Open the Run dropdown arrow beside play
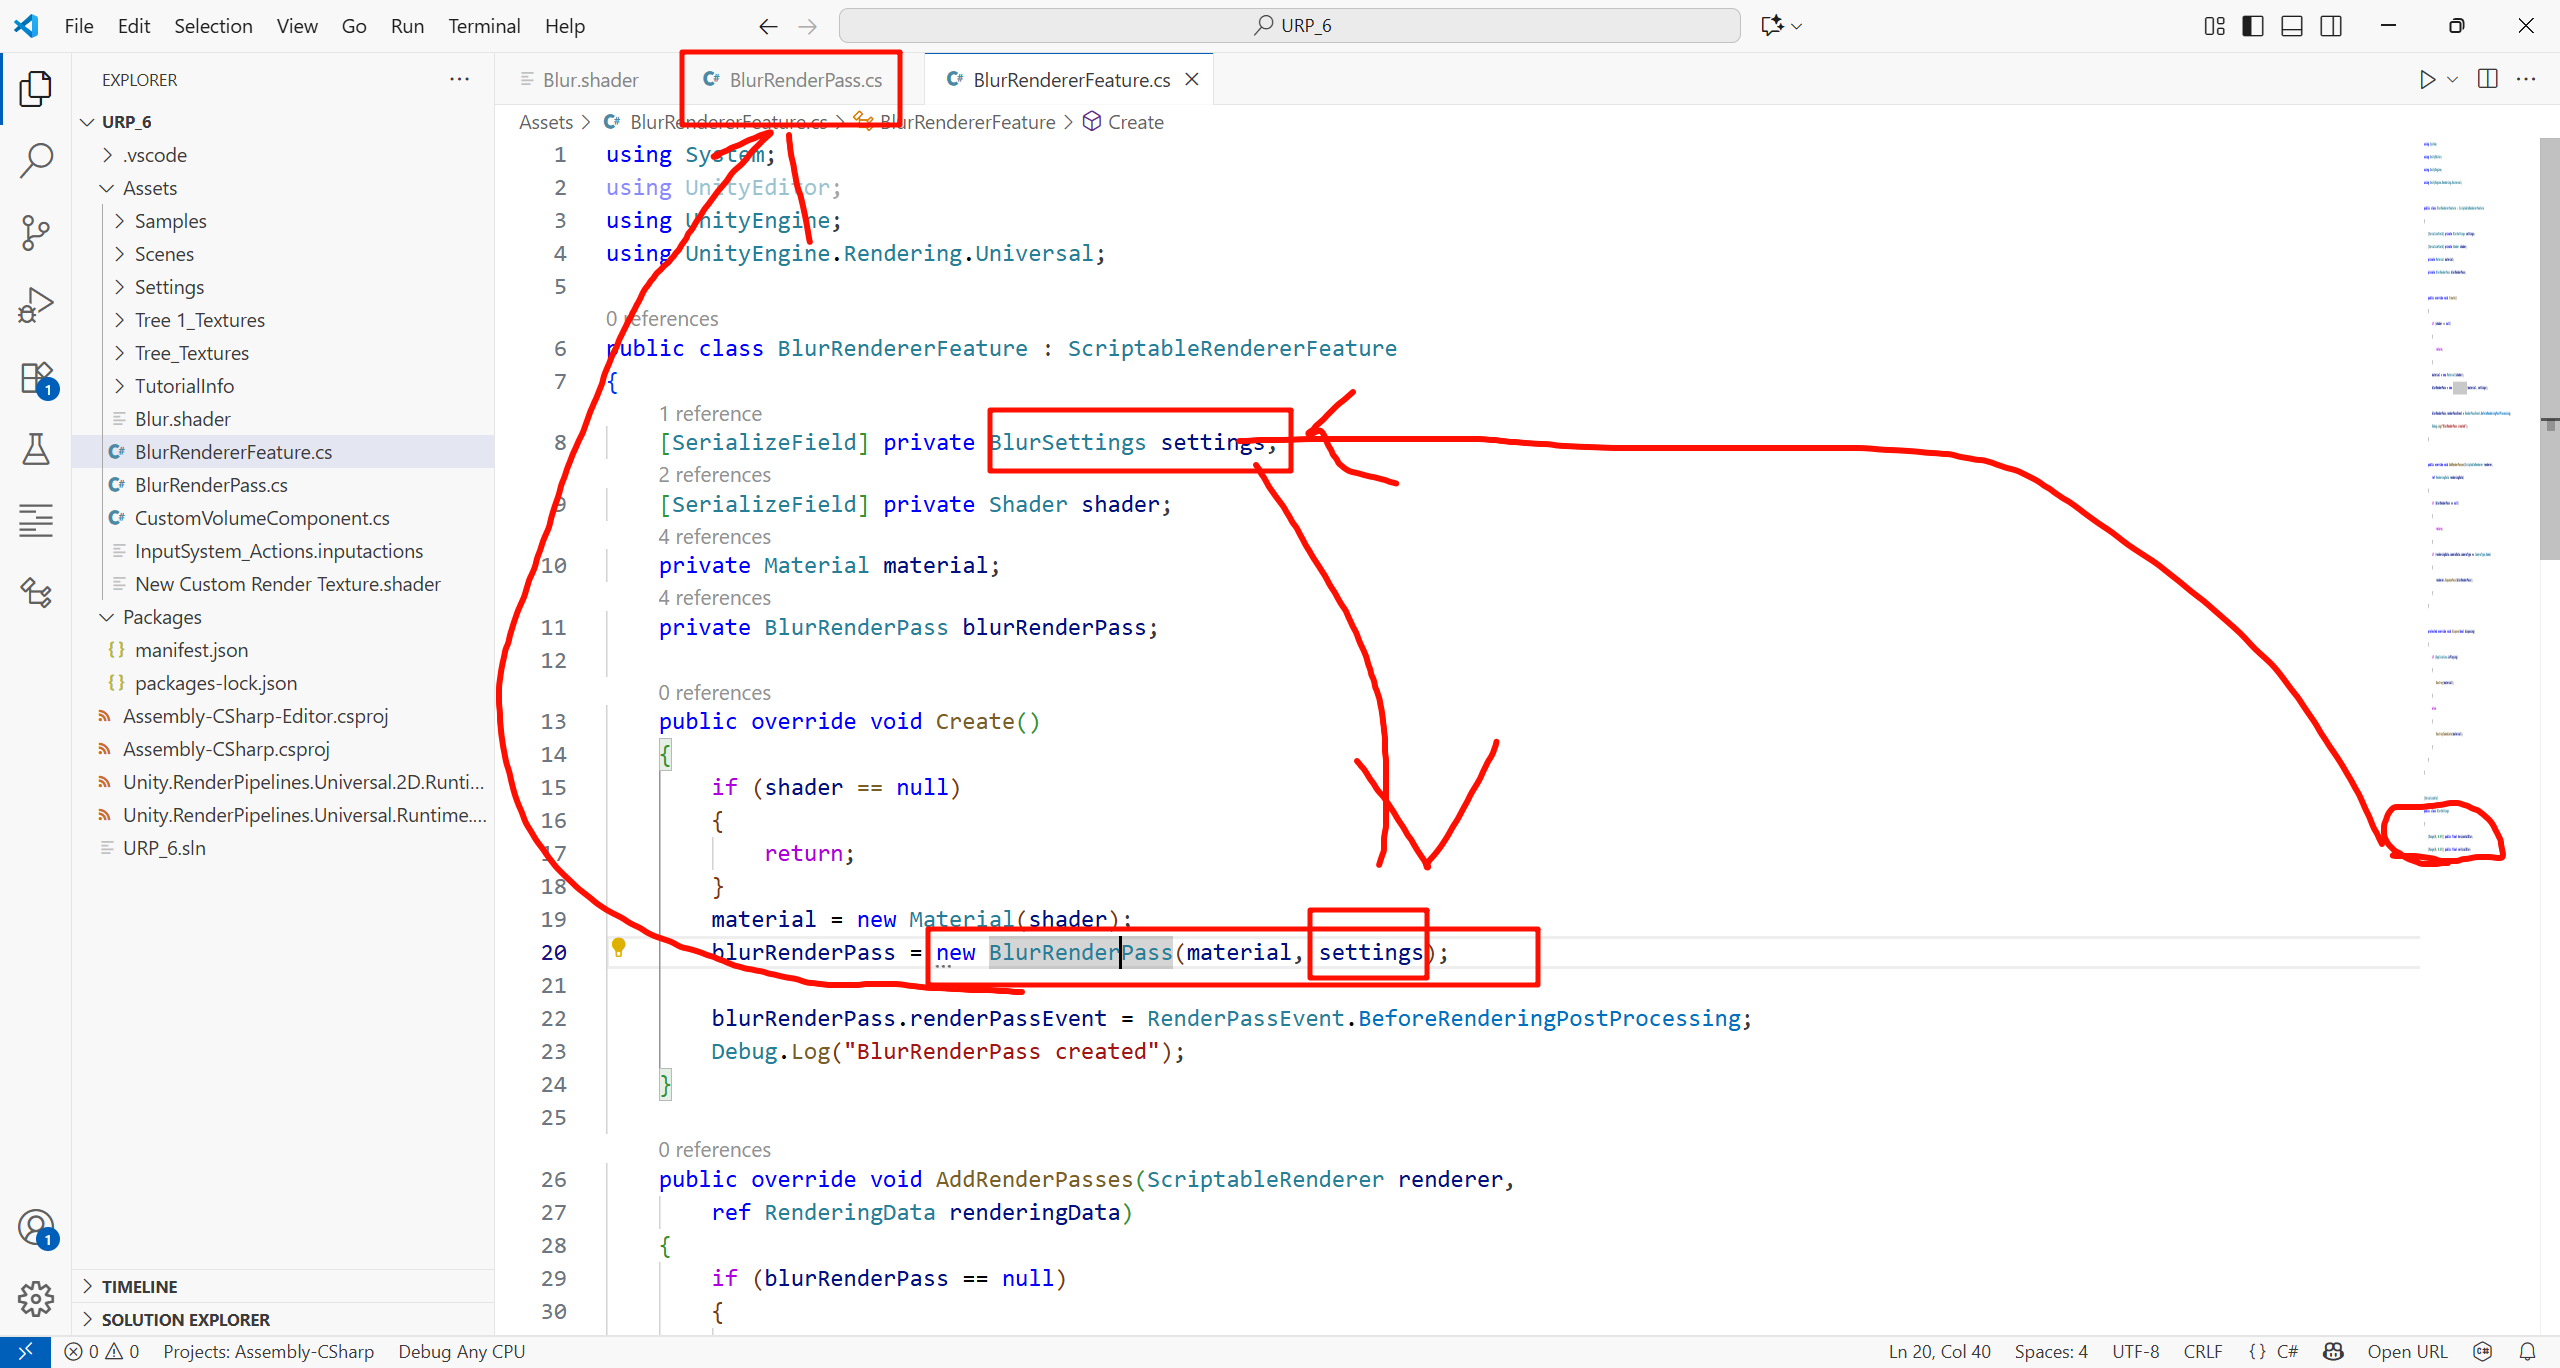Viewport: 2560px width, 1368px height. (2453, 79)
